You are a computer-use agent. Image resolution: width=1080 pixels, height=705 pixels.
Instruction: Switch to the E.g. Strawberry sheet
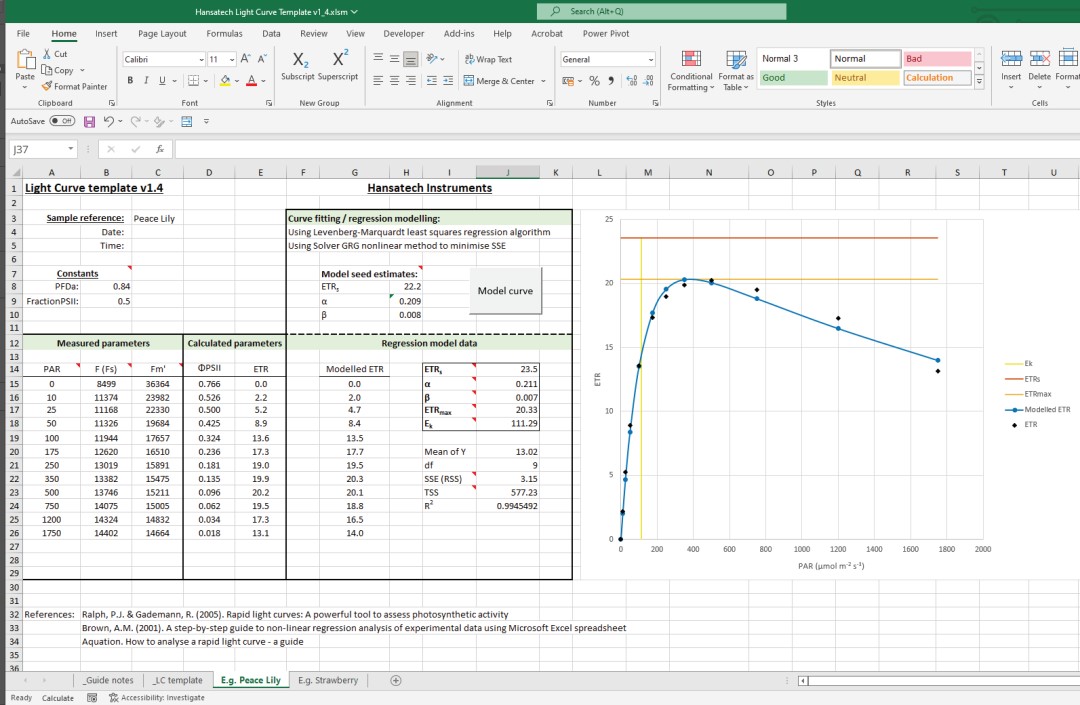click(327, 680)
